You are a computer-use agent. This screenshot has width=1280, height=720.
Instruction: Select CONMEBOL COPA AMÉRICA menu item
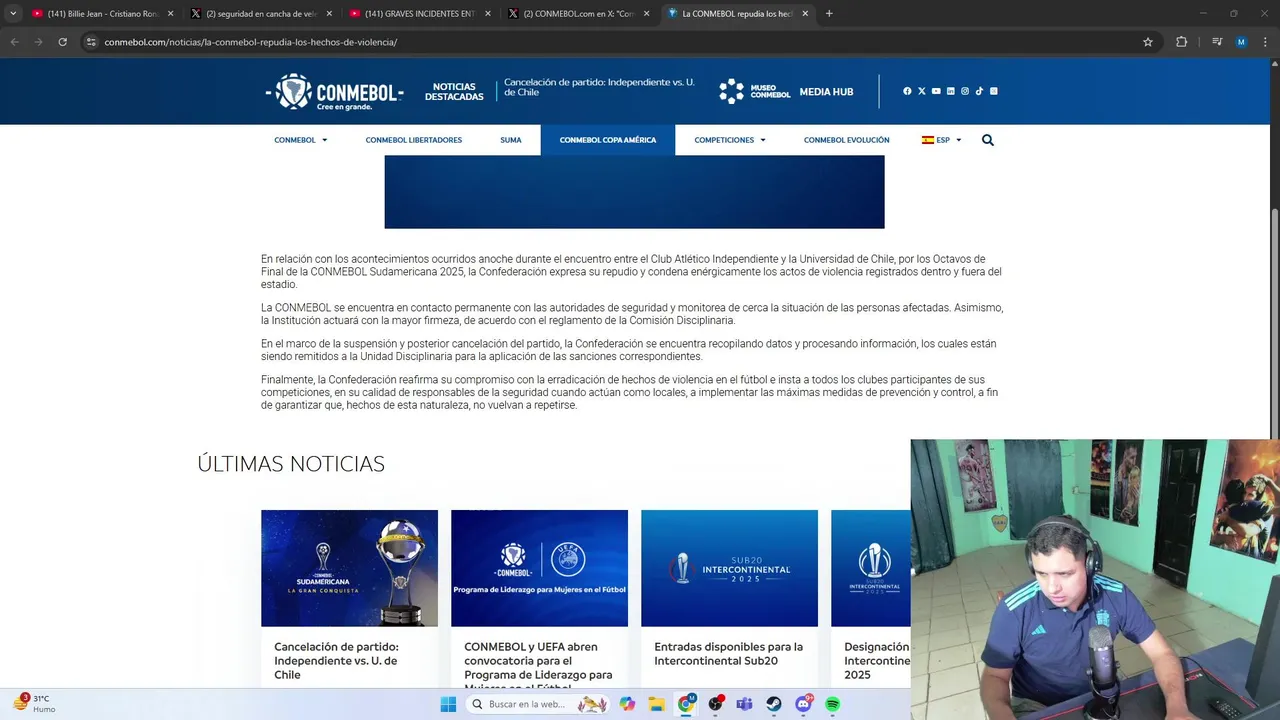[x=608, y=140]
